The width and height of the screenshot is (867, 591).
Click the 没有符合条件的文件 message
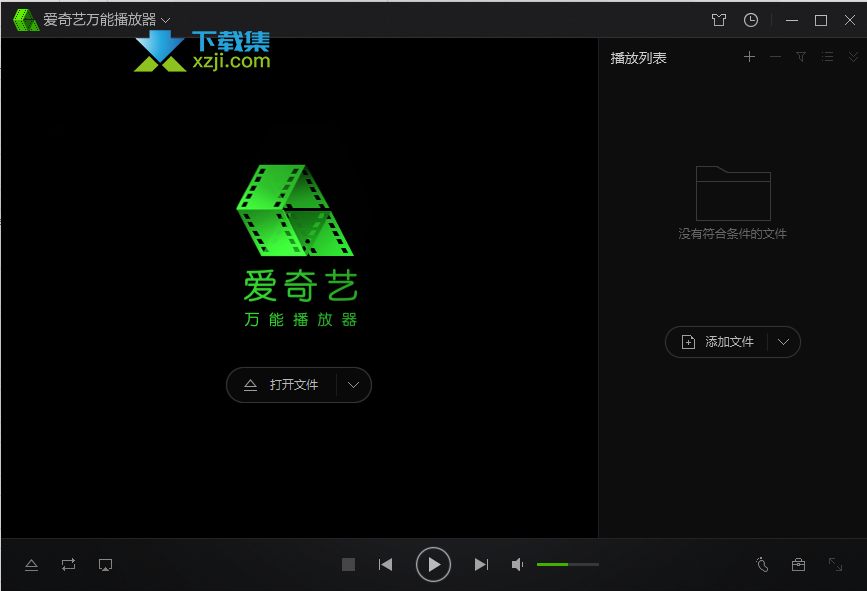(732, 234)
